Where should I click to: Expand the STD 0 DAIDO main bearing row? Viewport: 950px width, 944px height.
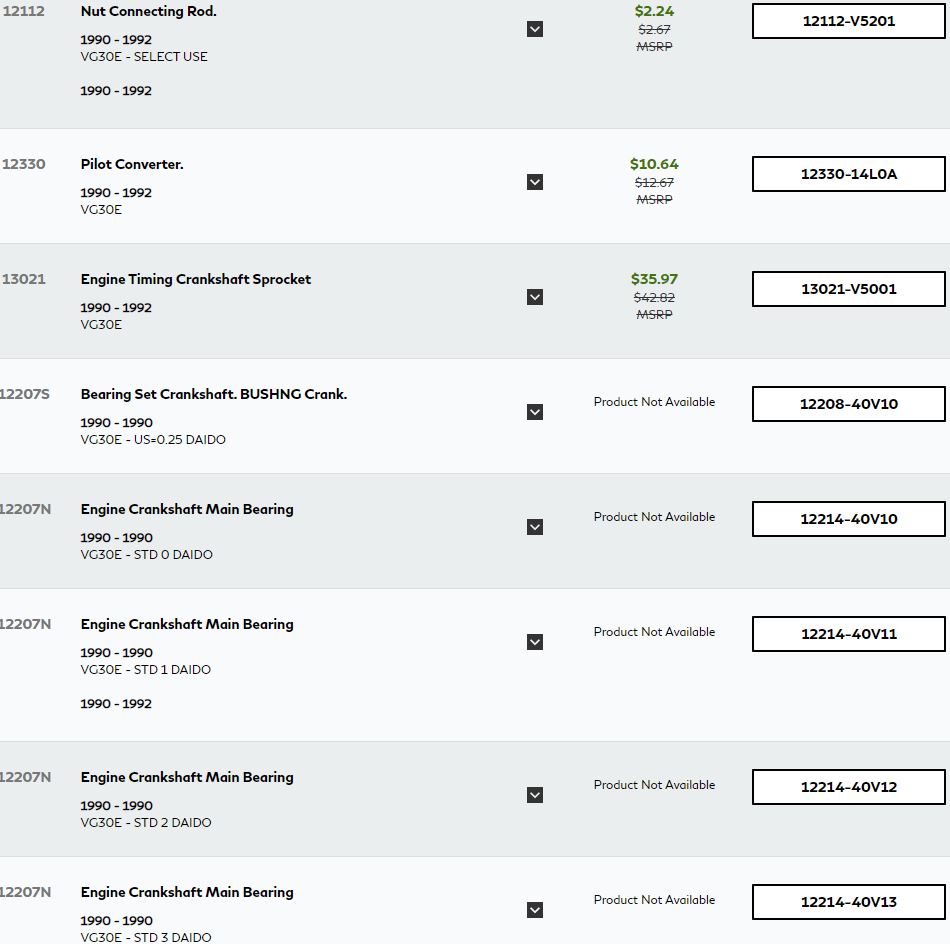pyautogui.click(x=534, y=527)
